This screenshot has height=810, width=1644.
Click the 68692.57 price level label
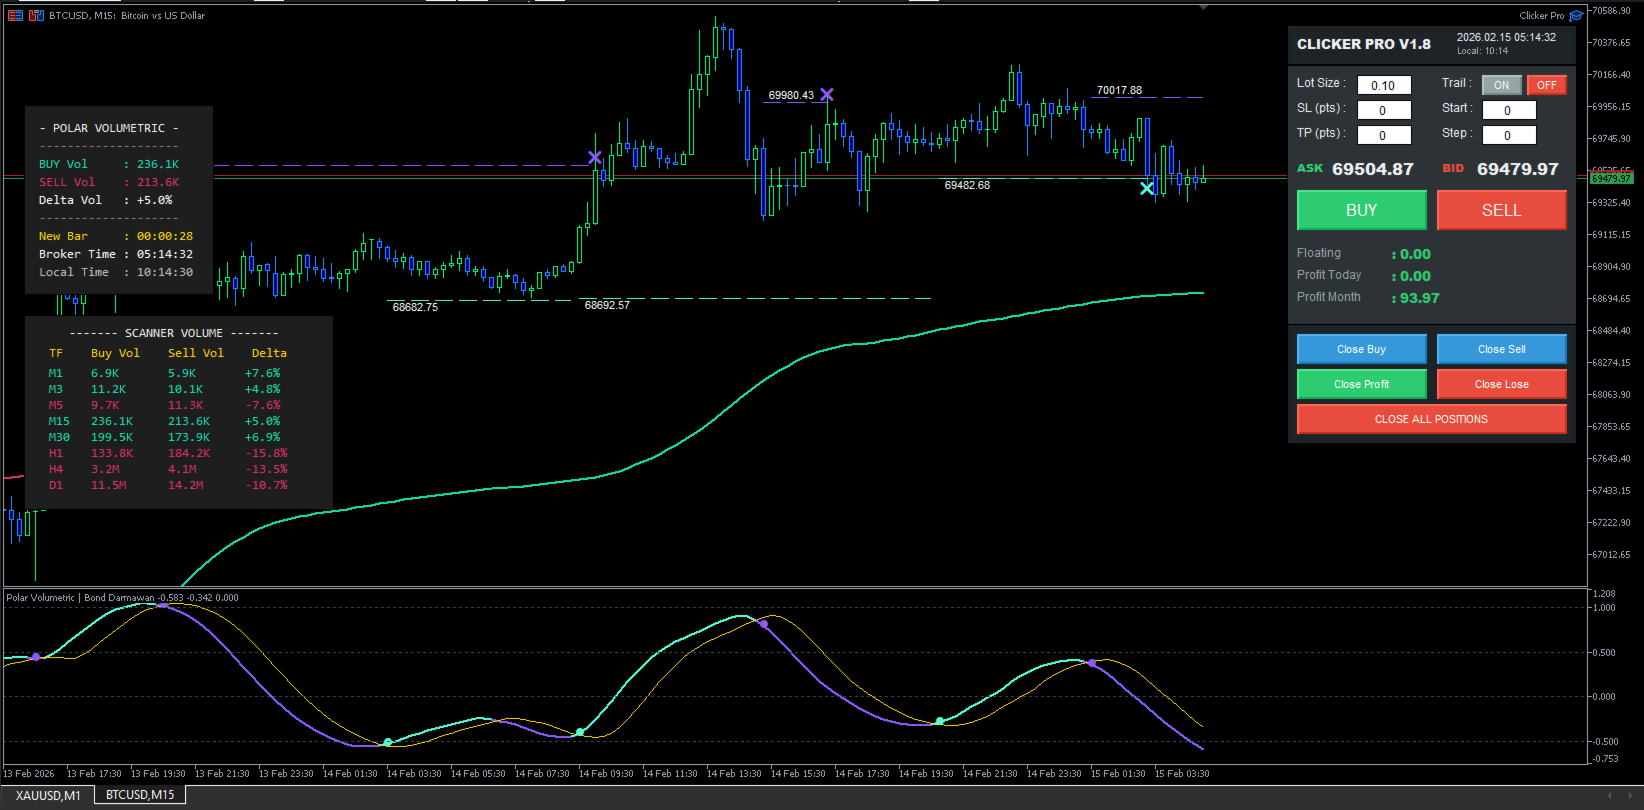coord(607,305)
